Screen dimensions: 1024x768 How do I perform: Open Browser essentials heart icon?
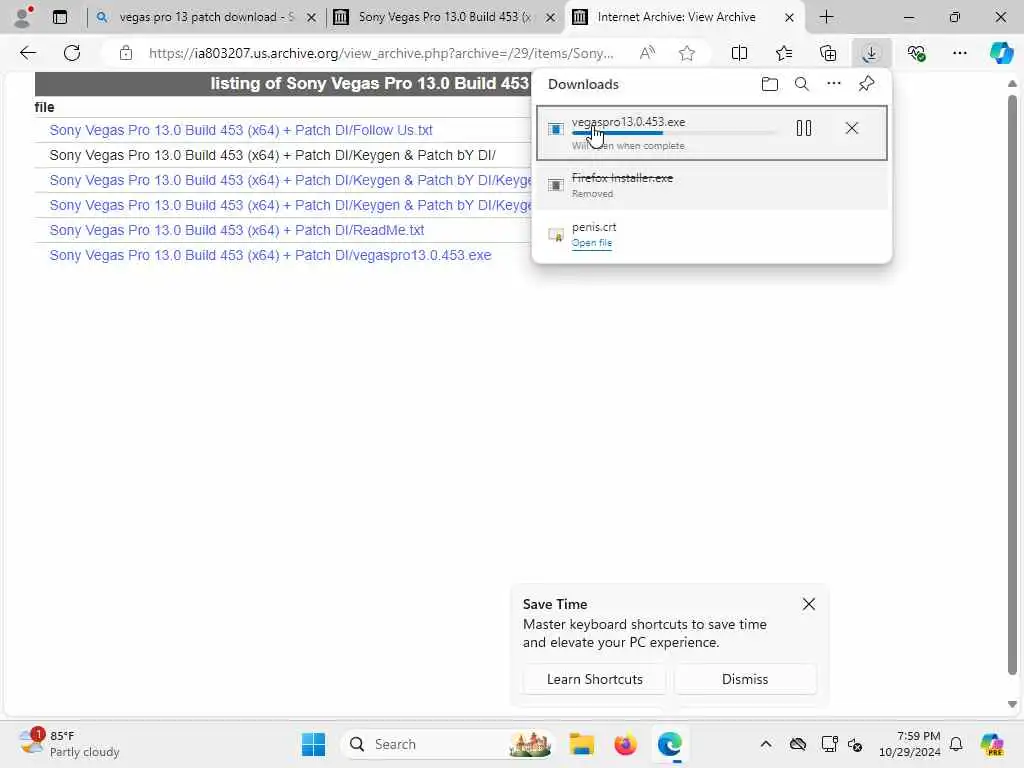(916, 53)
